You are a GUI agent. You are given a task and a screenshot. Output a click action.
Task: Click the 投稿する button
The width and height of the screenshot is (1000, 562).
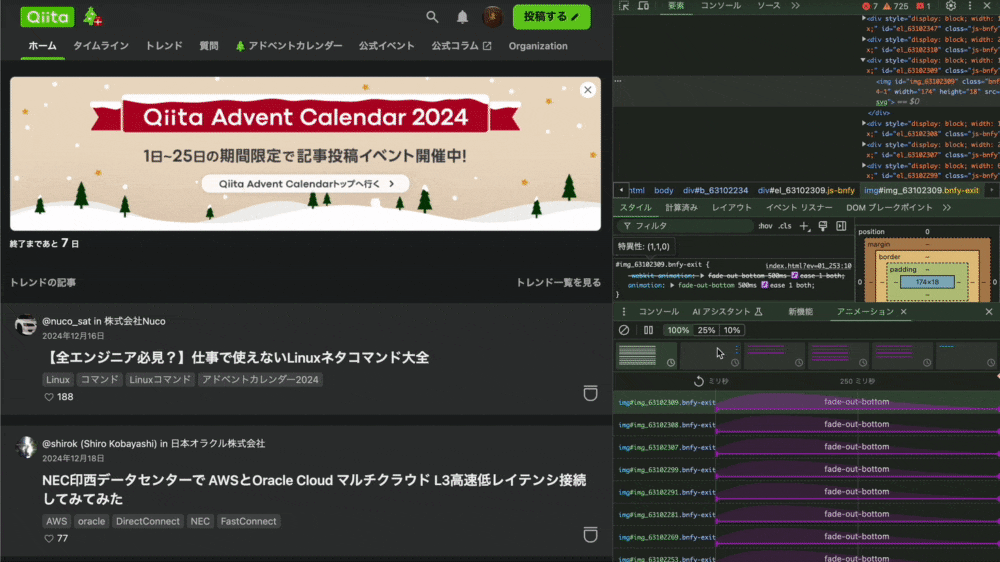[x=552, y=17]
